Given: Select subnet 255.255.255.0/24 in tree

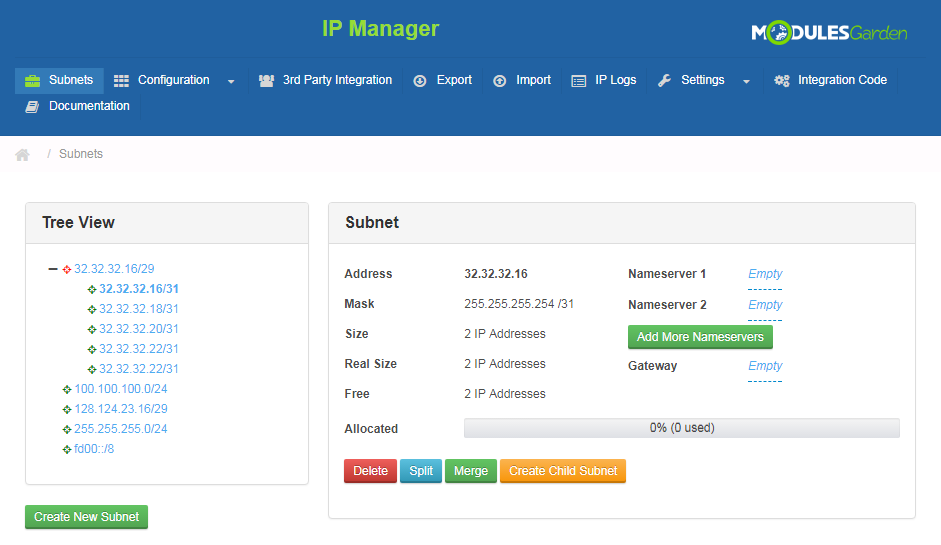Looking at the screenshot, I should pos(121,429).
